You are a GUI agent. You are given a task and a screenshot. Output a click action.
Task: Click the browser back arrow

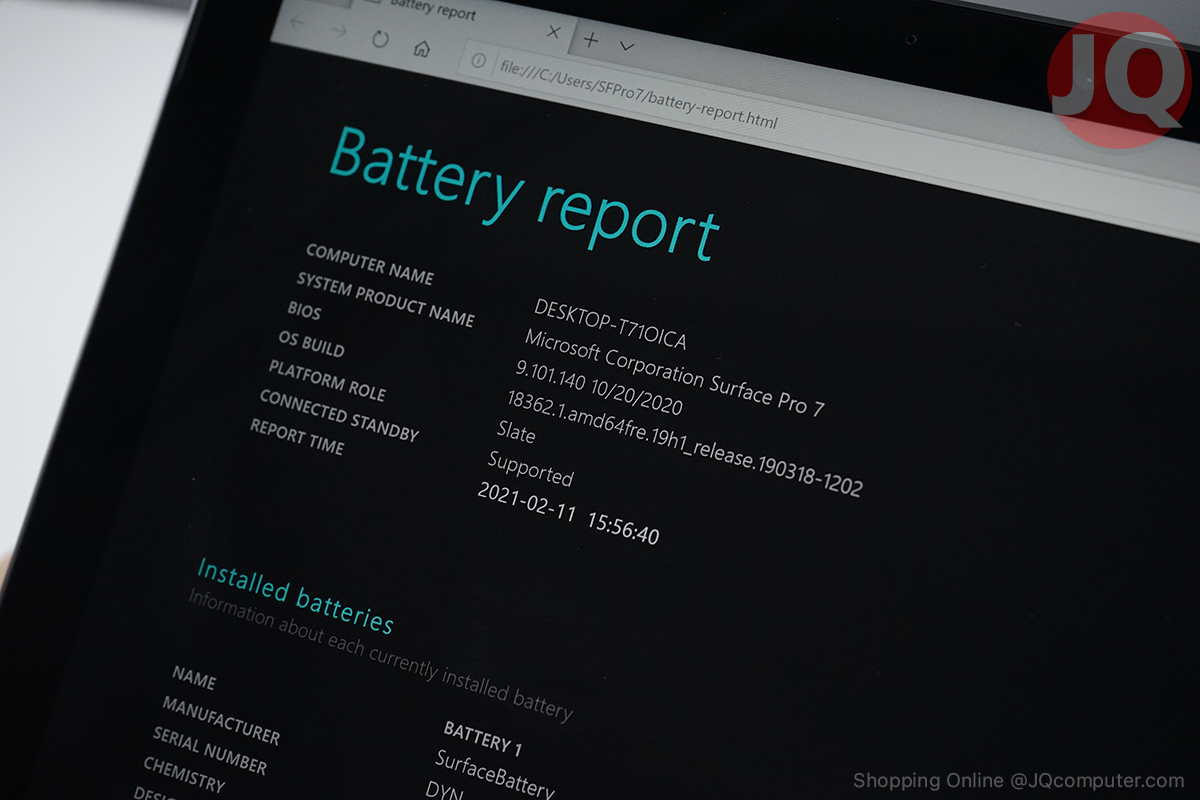coord(298,21)
